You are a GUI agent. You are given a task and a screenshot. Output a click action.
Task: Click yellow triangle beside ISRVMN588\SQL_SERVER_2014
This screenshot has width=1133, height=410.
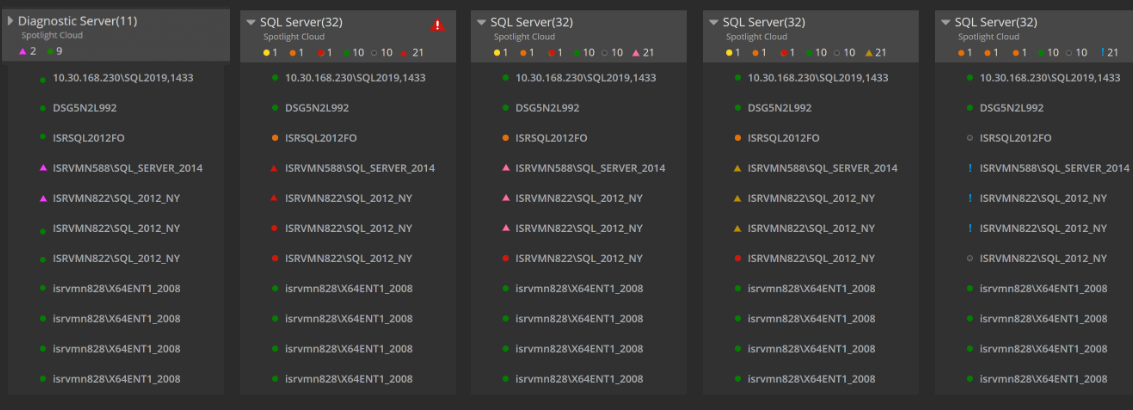click(x=737, y=168)
